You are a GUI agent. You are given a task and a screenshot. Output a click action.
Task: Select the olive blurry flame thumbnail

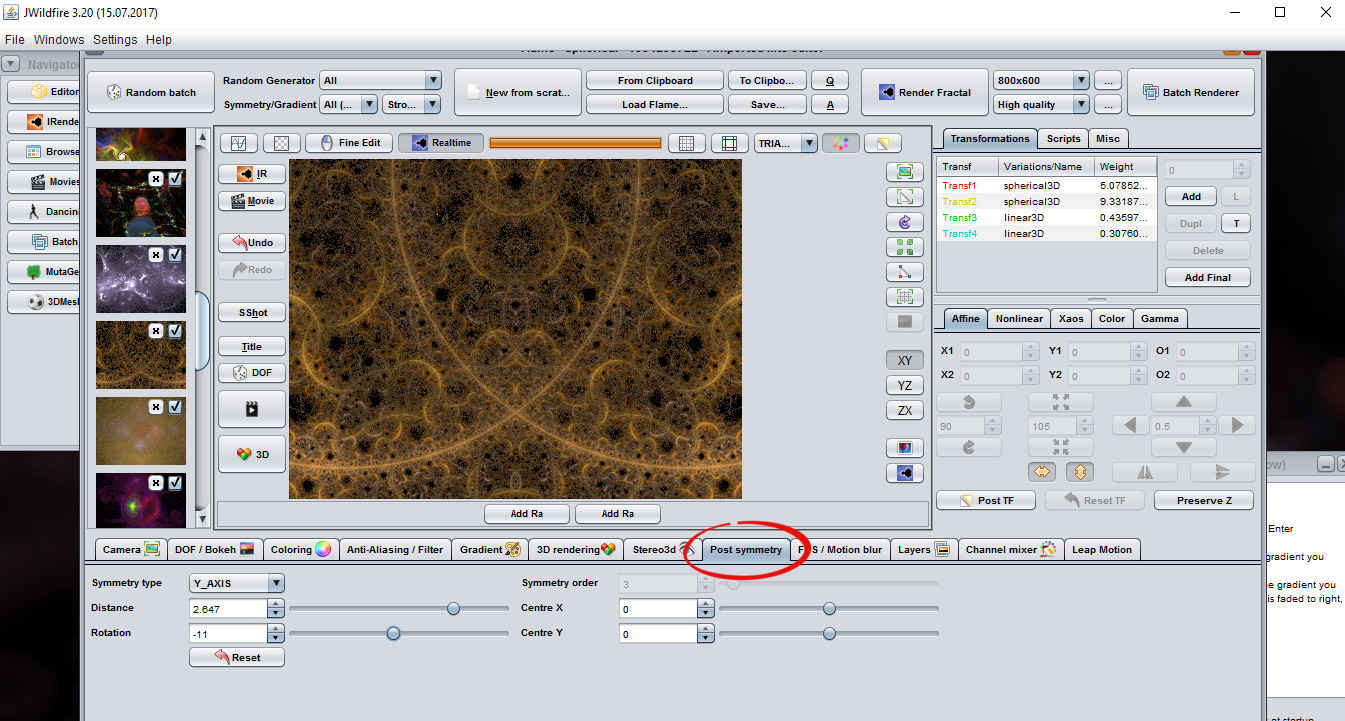coord(141,431)
